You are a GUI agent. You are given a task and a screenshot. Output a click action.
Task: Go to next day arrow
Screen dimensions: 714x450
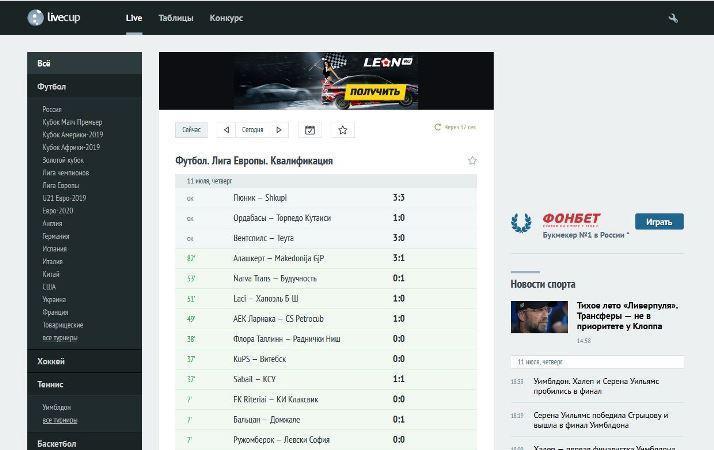(279, 130)
